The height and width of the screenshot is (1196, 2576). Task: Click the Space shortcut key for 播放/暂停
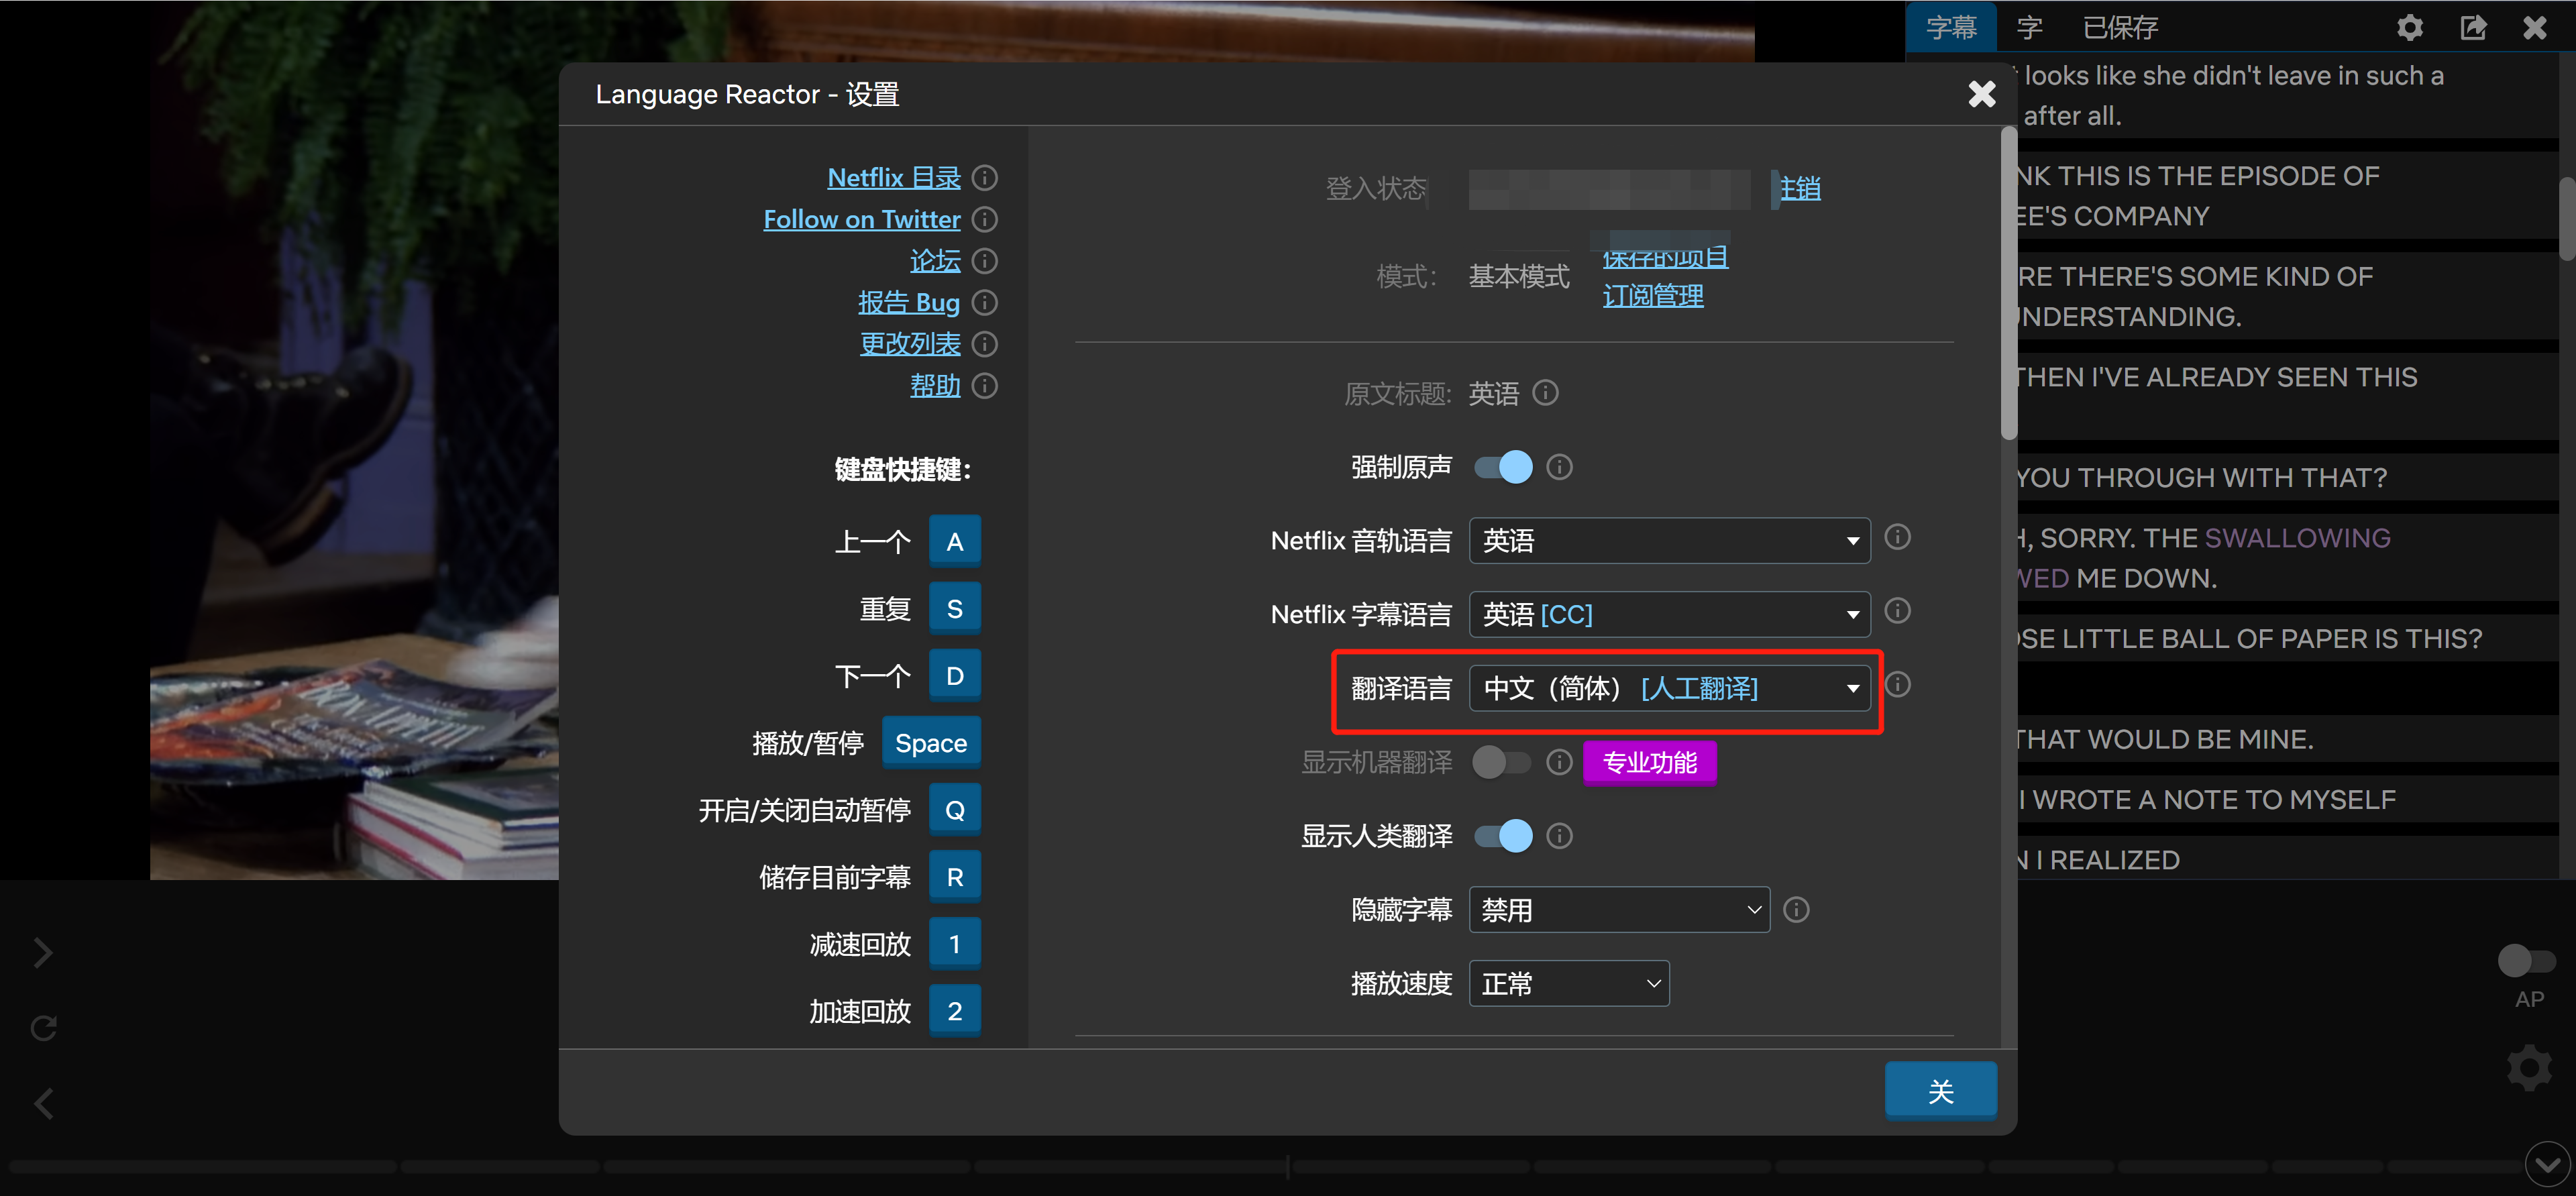931,743
